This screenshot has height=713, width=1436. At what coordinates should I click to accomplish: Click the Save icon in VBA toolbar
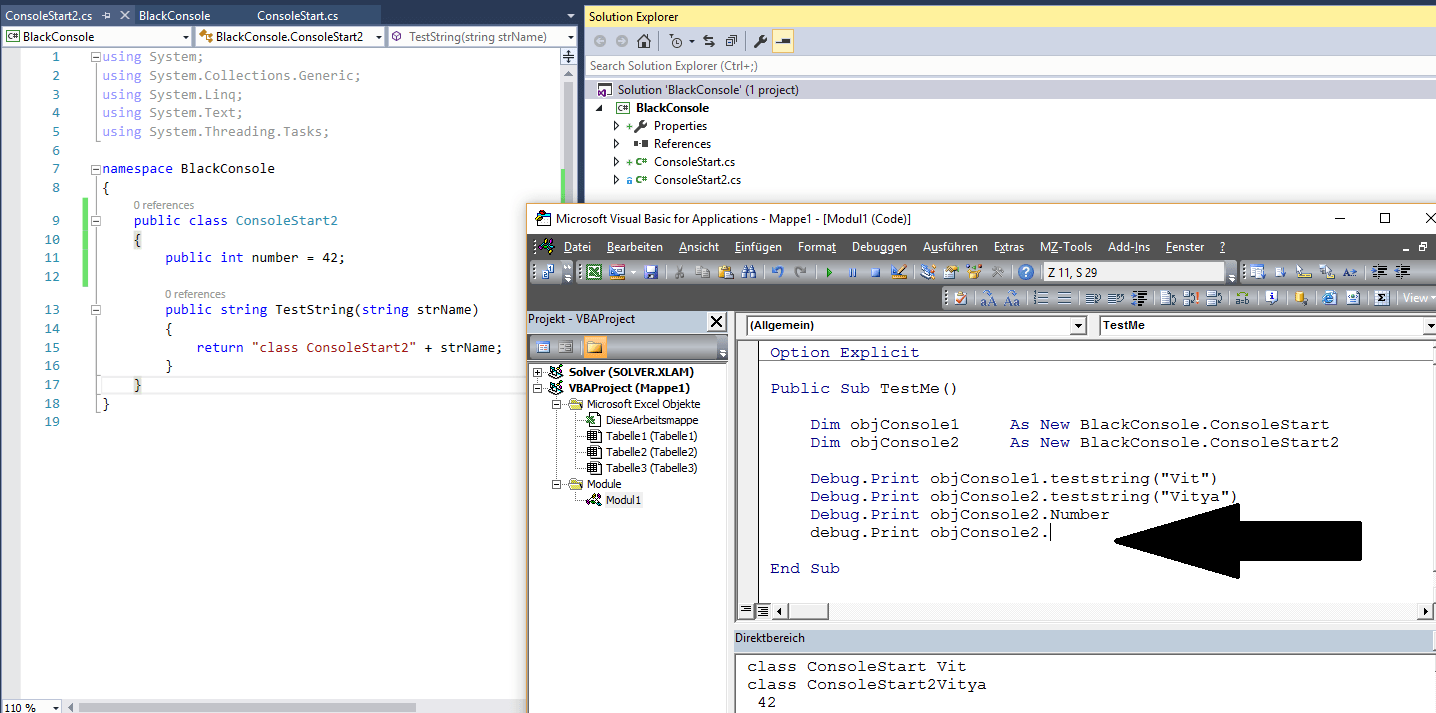651,272
